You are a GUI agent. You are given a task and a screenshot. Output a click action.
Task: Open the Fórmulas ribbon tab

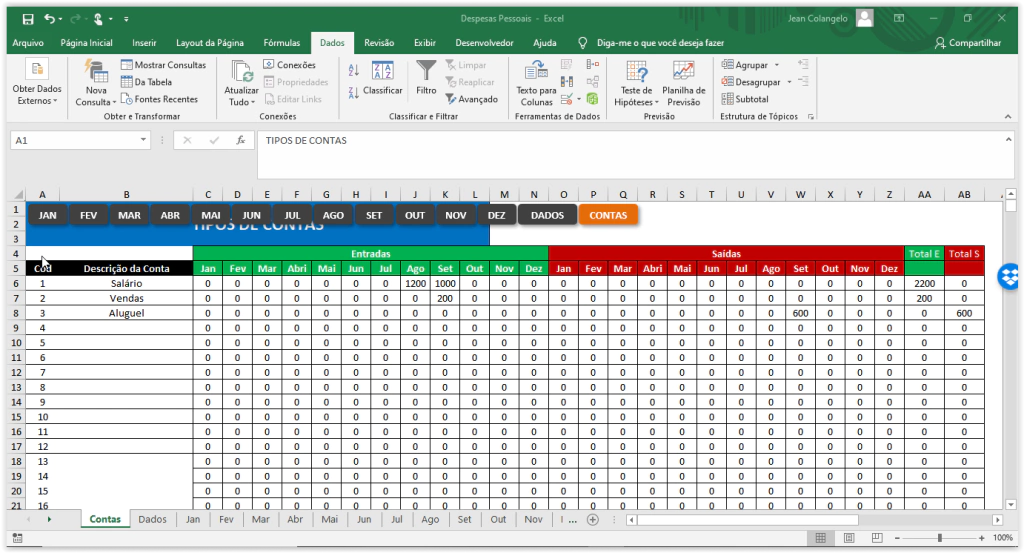281,43
